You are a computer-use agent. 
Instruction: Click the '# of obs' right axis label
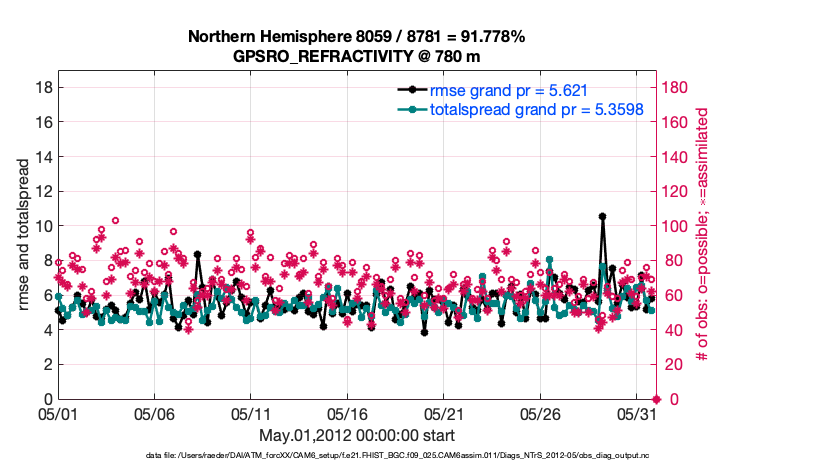pyautogui.click(x=702, y=235)
